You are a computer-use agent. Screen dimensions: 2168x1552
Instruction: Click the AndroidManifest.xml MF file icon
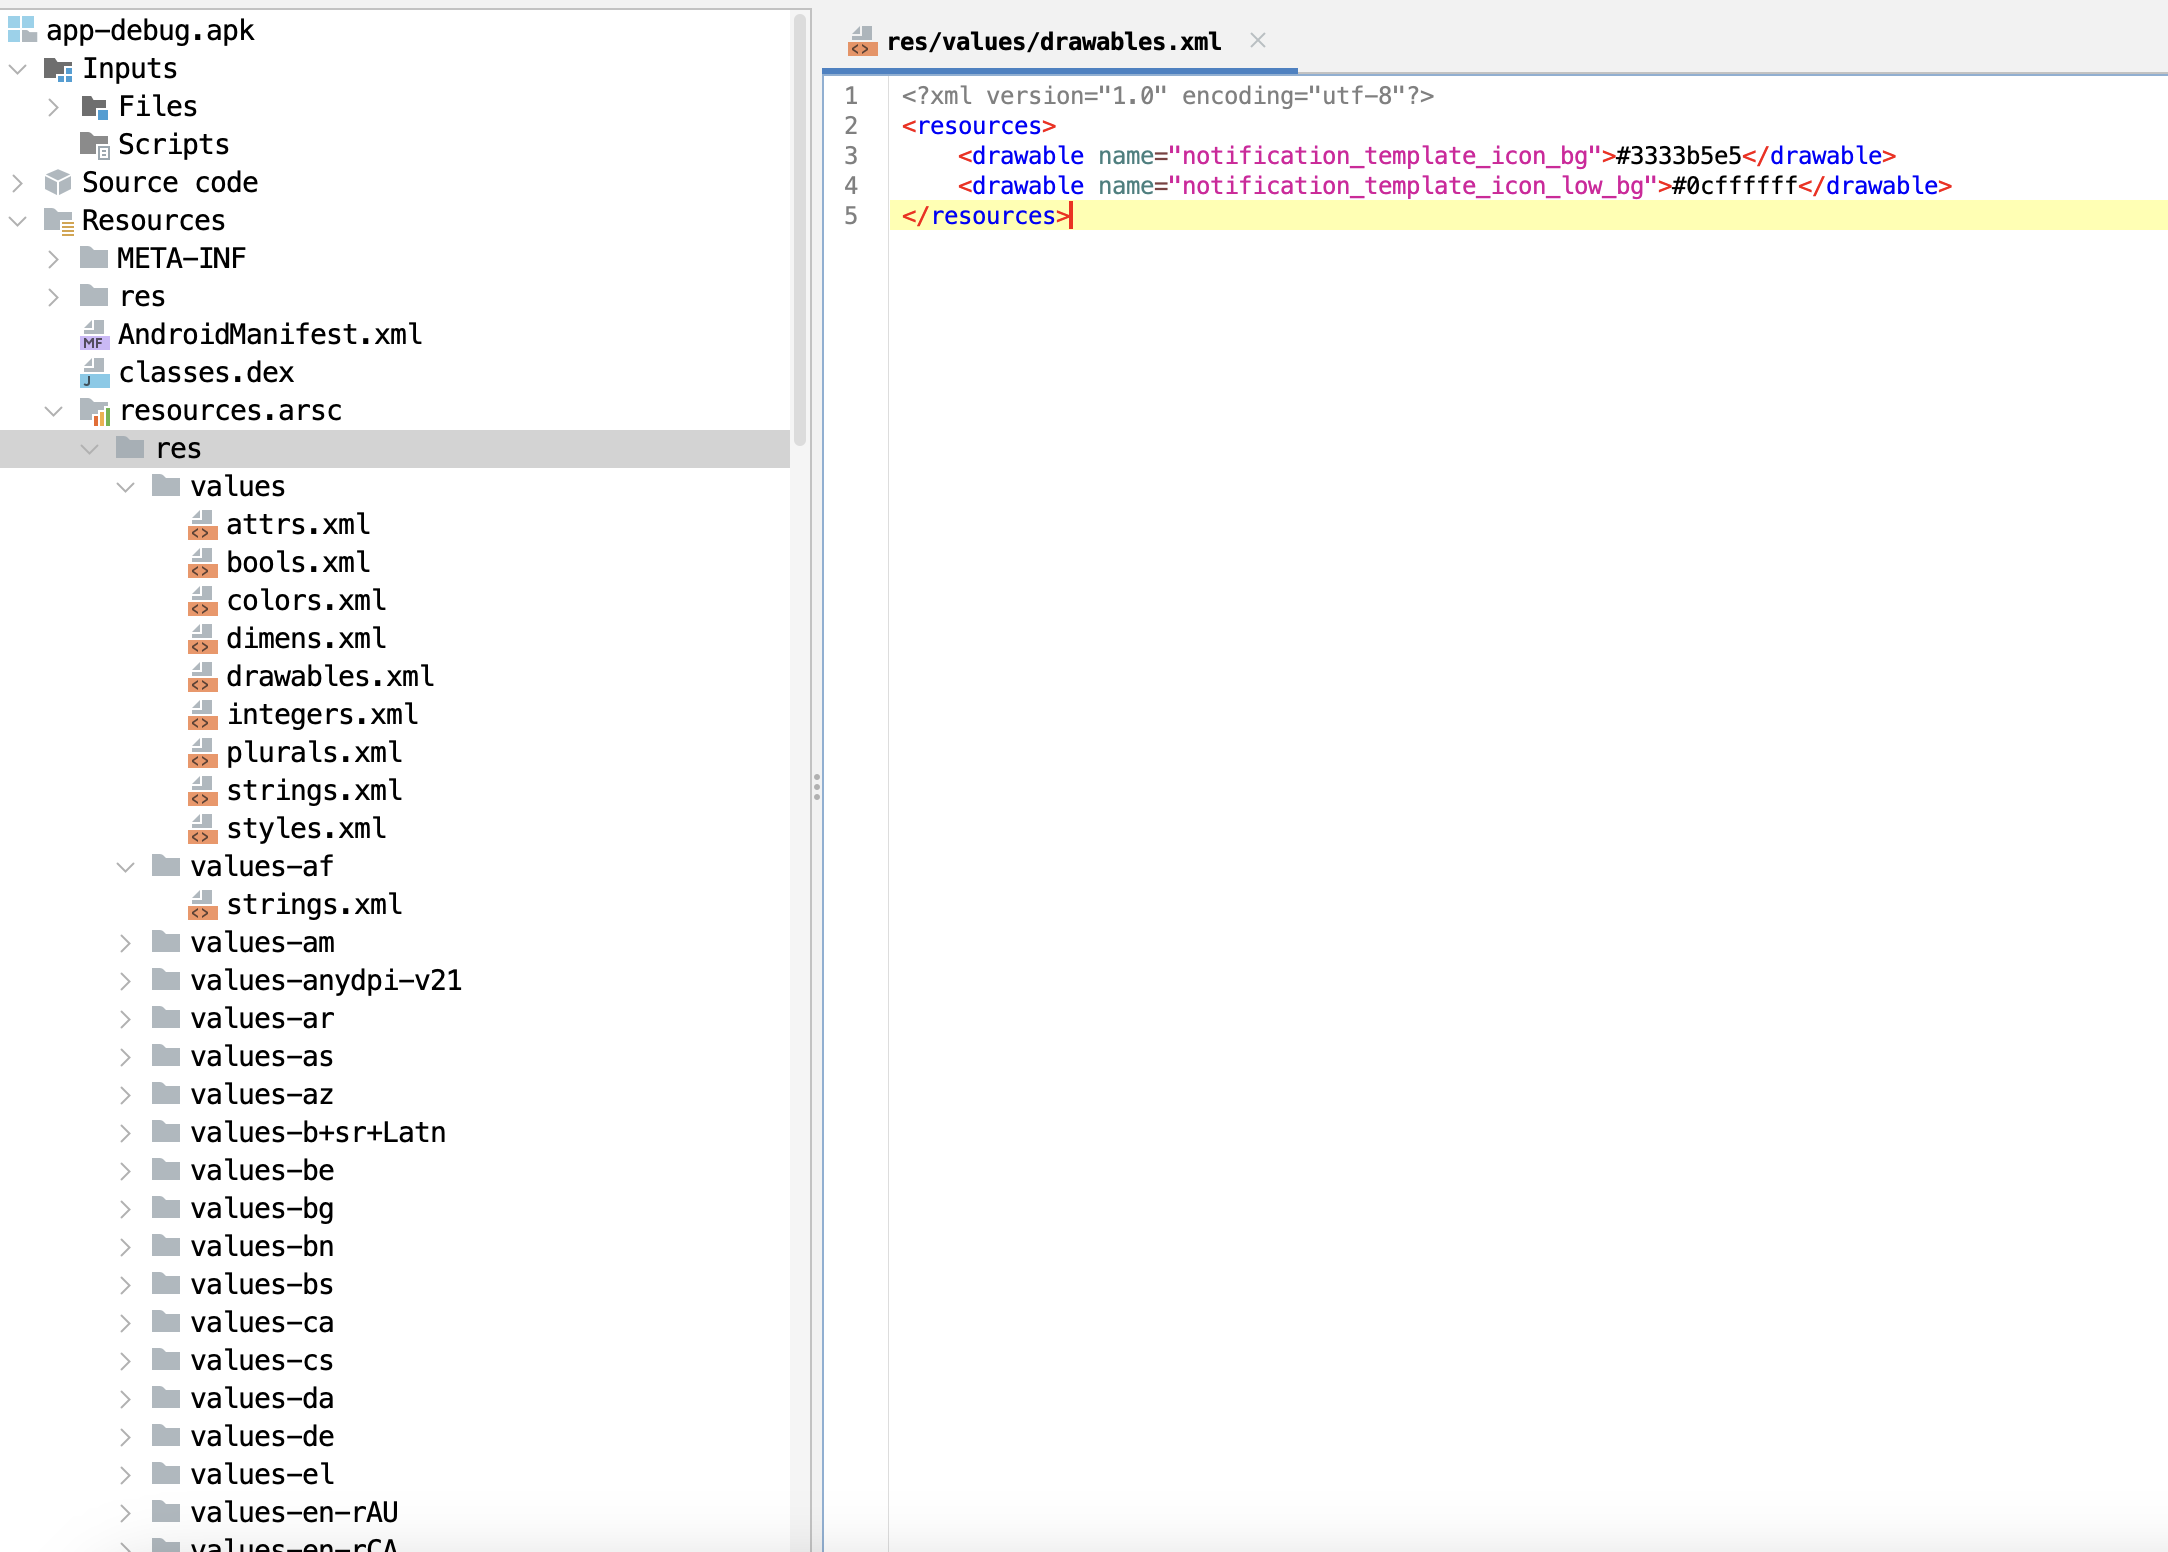[x=94, y=334]
